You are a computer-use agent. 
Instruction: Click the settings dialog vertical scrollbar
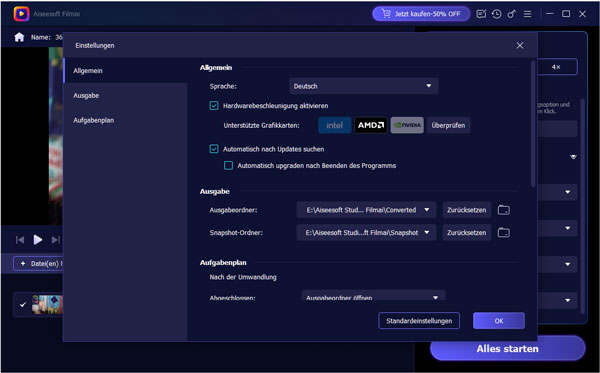(x=533, y=124)
